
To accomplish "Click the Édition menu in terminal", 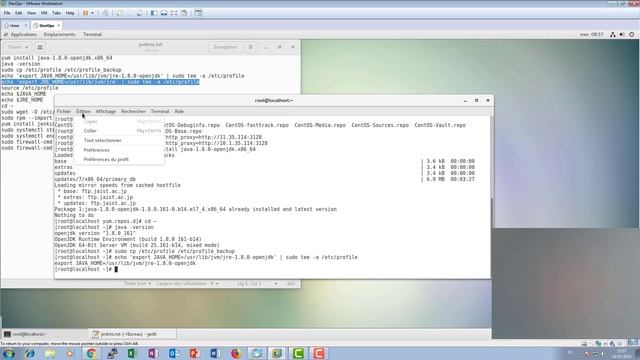I will tap(84, 111).
